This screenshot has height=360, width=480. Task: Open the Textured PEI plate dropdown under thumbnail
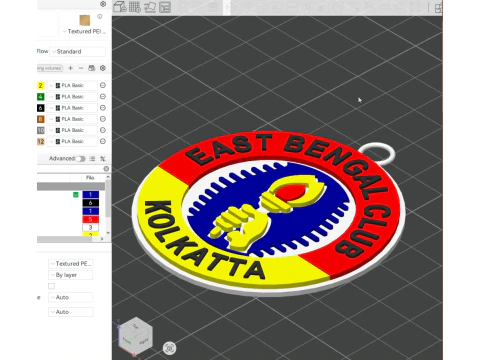pyautogui.click(x=85, y=31)
